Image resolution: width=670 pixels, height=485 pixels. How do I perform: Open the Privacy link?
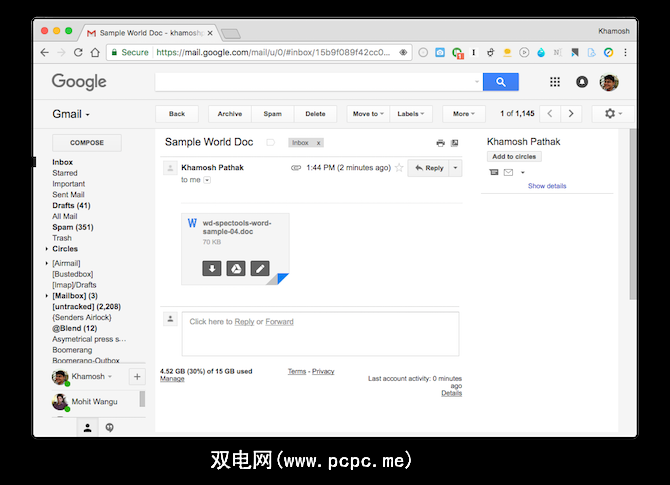click(x=323, y=371)
